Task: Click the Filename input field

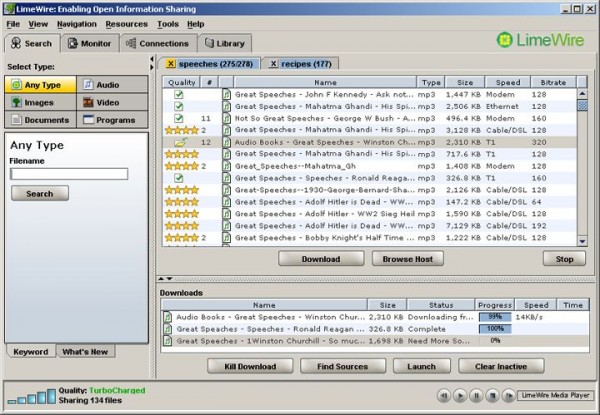Action: 69,174
